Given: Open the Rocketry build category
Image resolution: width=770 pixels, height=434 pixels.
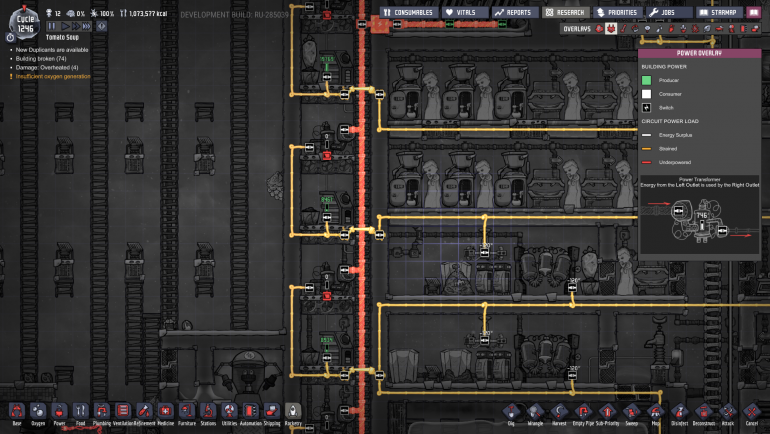Looking at the screenshot, I should click(x=293, y=411).
